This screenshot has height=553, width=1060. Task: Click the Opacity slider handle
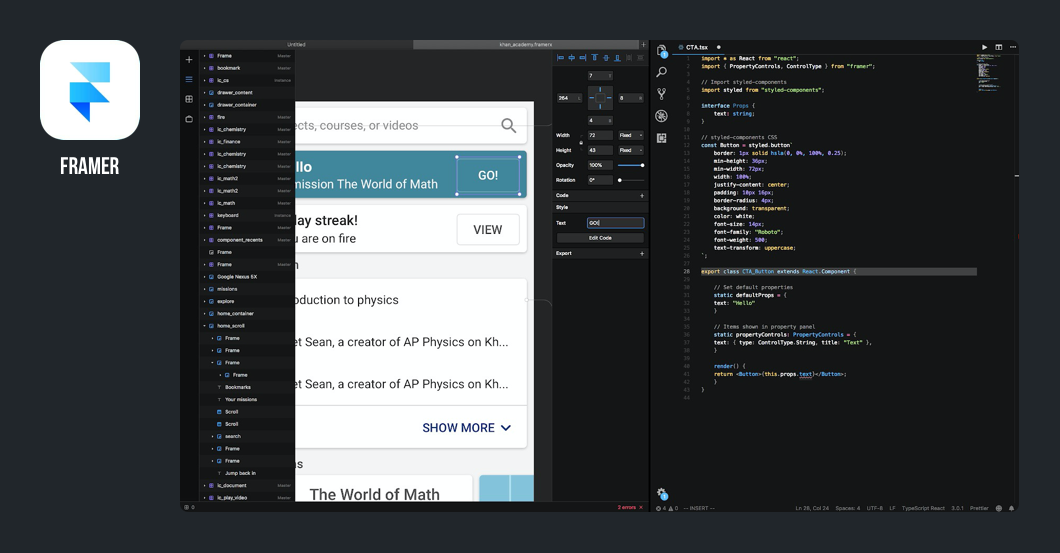tap(642, 165)
